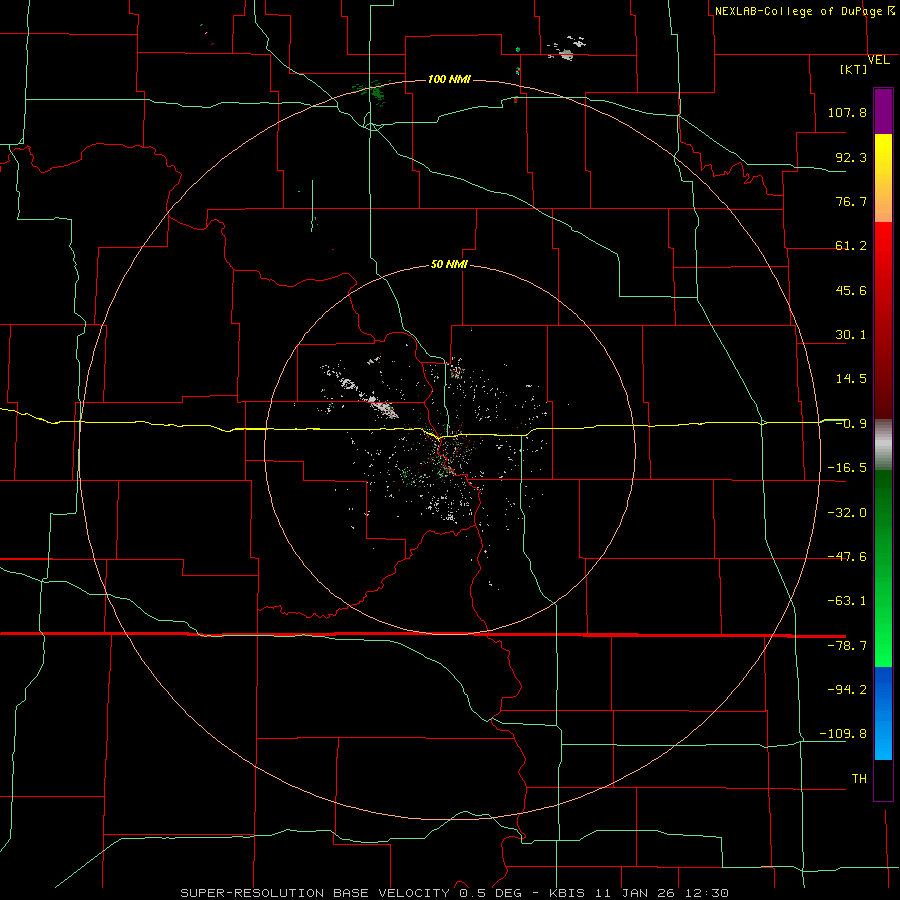Click the purple segment of the color bar
The height and width of the screenshot is (900, 900).
pyautogui.click(x=883, y=111)
